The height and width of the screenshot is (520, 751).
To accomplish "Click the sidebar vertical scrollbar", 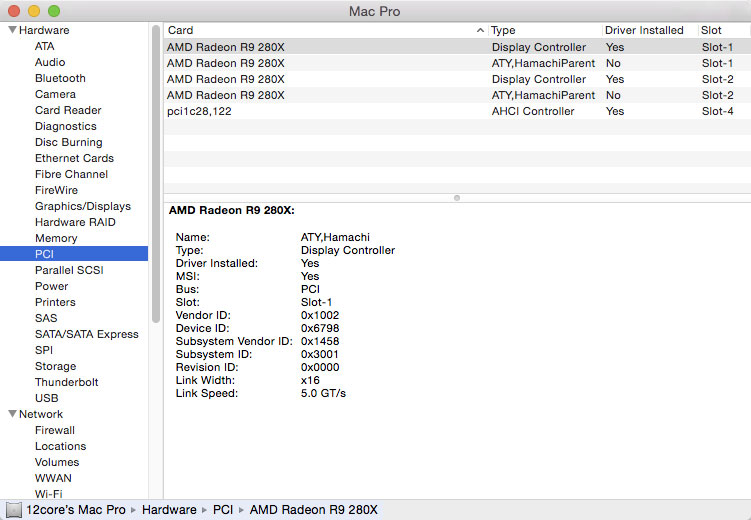I will point(156,174).
